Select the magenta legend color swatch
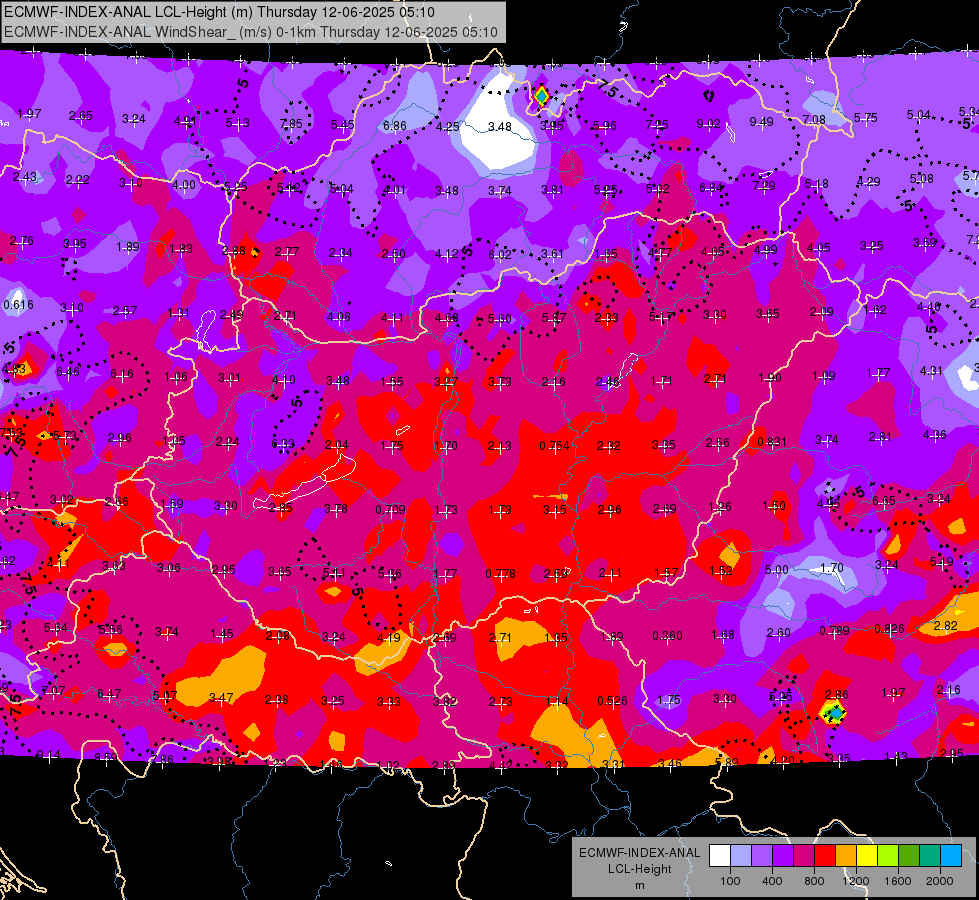 tap(804, 856)
